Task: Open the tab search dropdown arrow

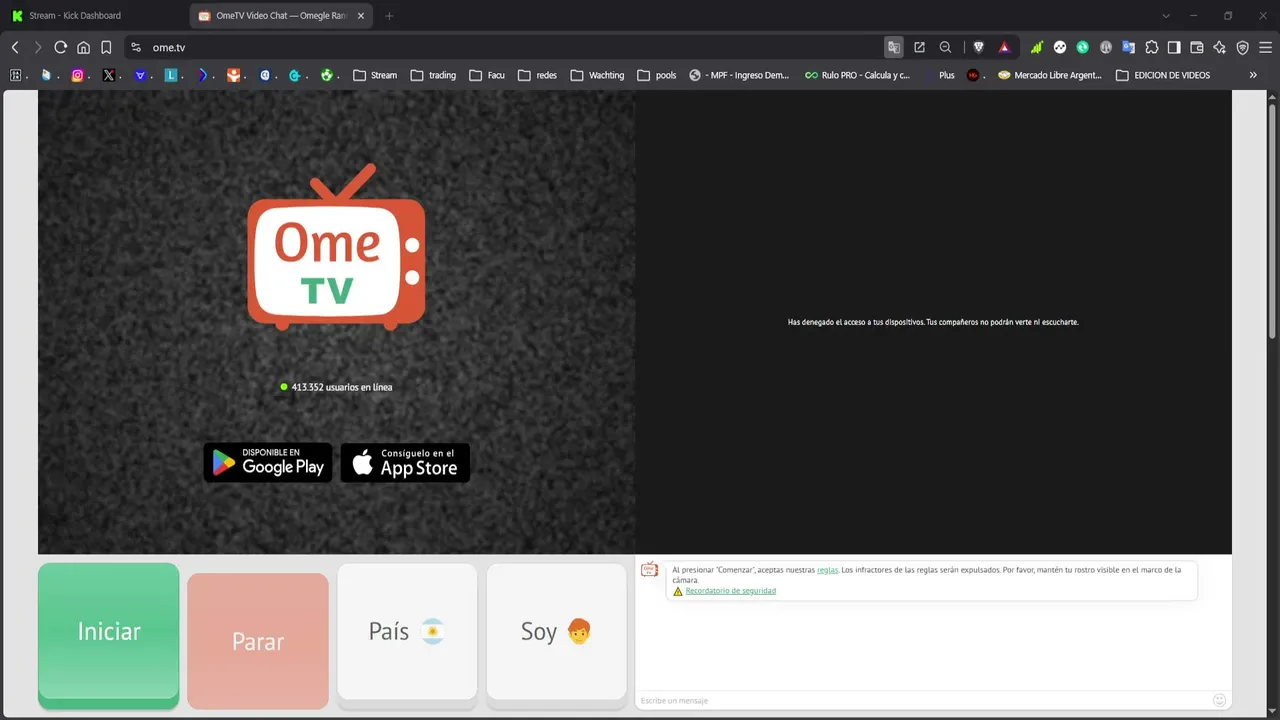Action: [x=1166, y=16]
